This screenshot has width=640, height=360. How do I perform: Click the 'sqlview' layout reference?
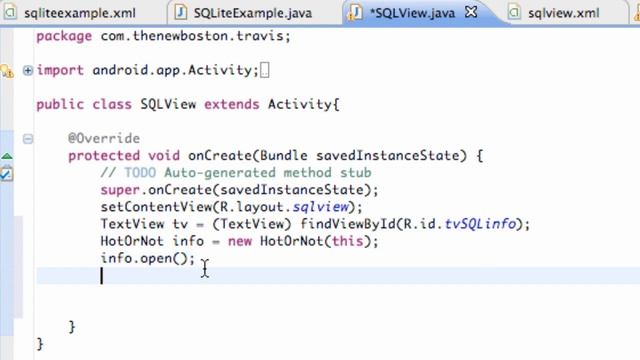(x=321, y=207)
